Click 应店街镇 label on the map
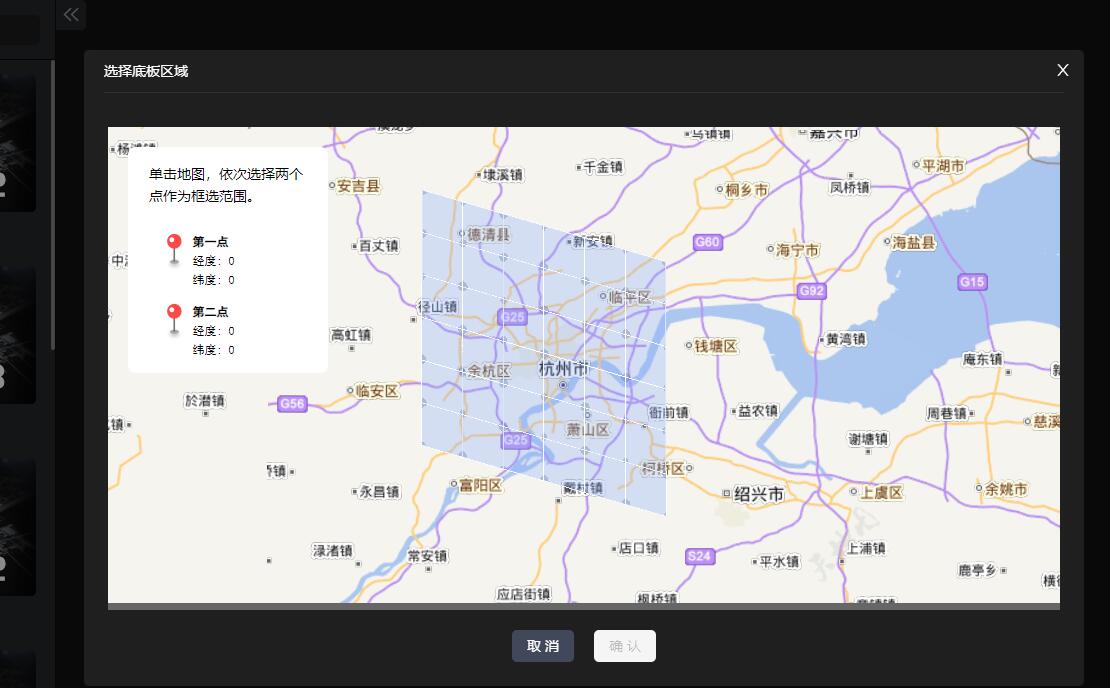The height and width of the screenshot is (688, 1110). (523, 594)
